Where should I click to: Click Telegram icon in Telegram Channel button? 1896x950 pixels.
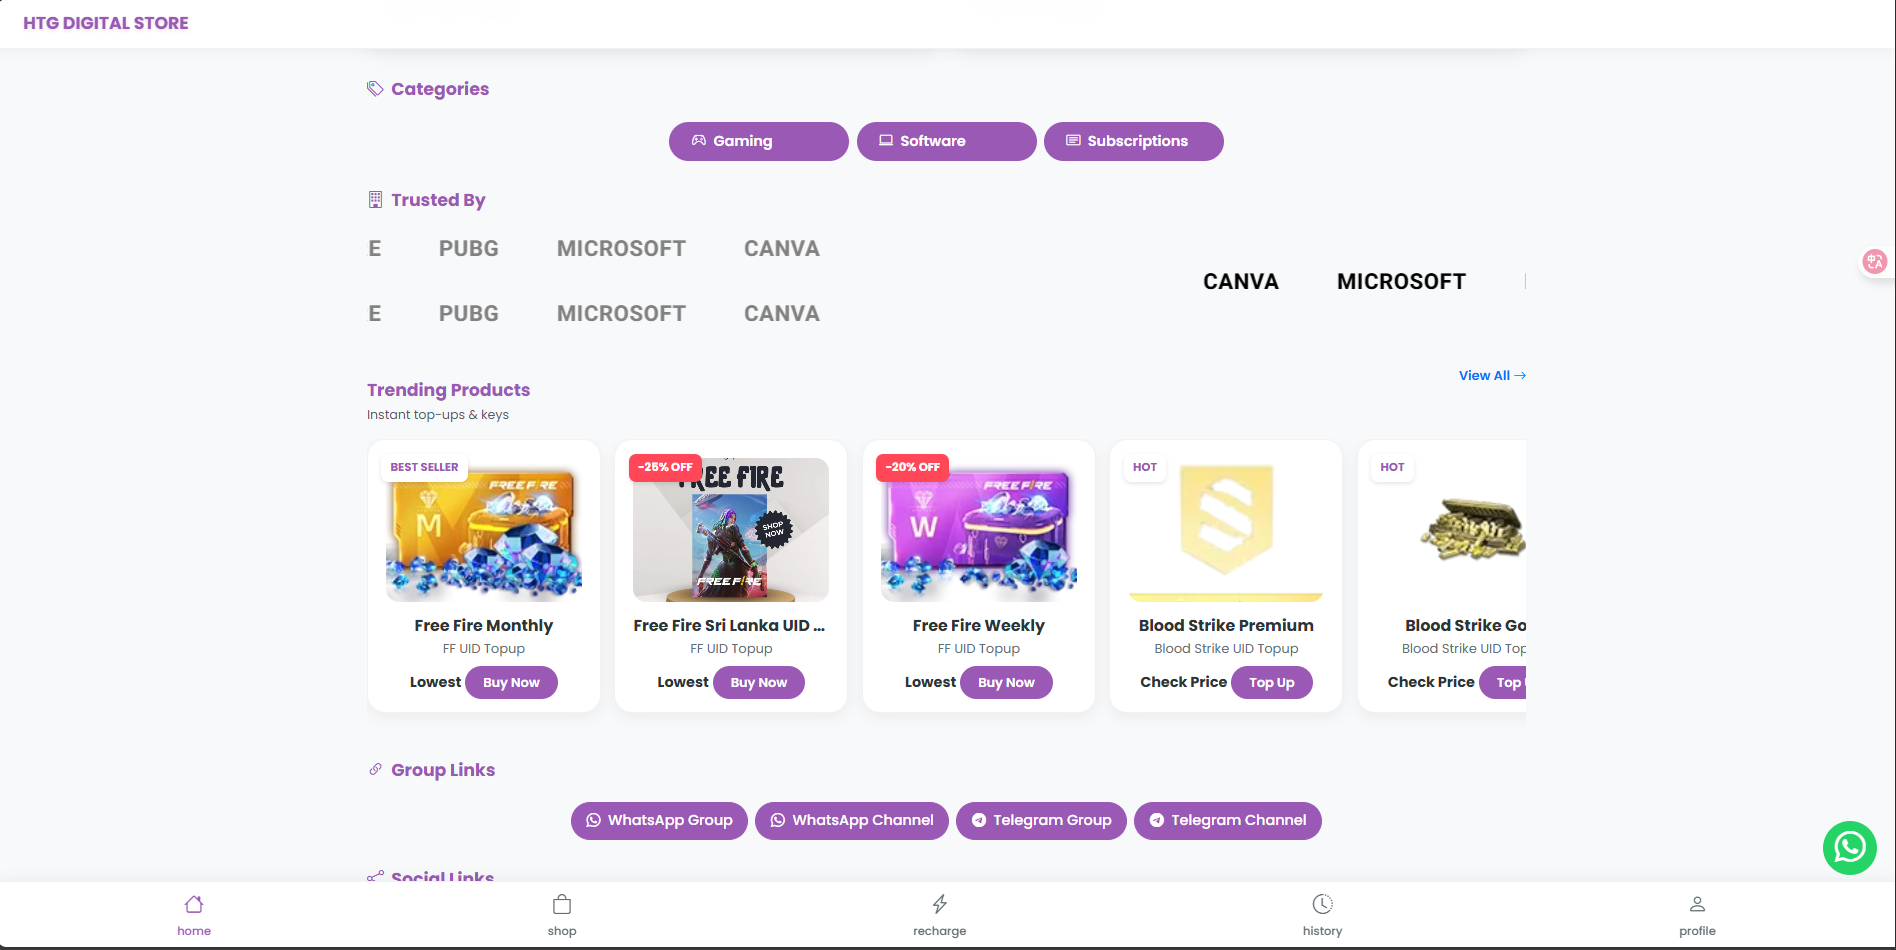coord(1157,820)
